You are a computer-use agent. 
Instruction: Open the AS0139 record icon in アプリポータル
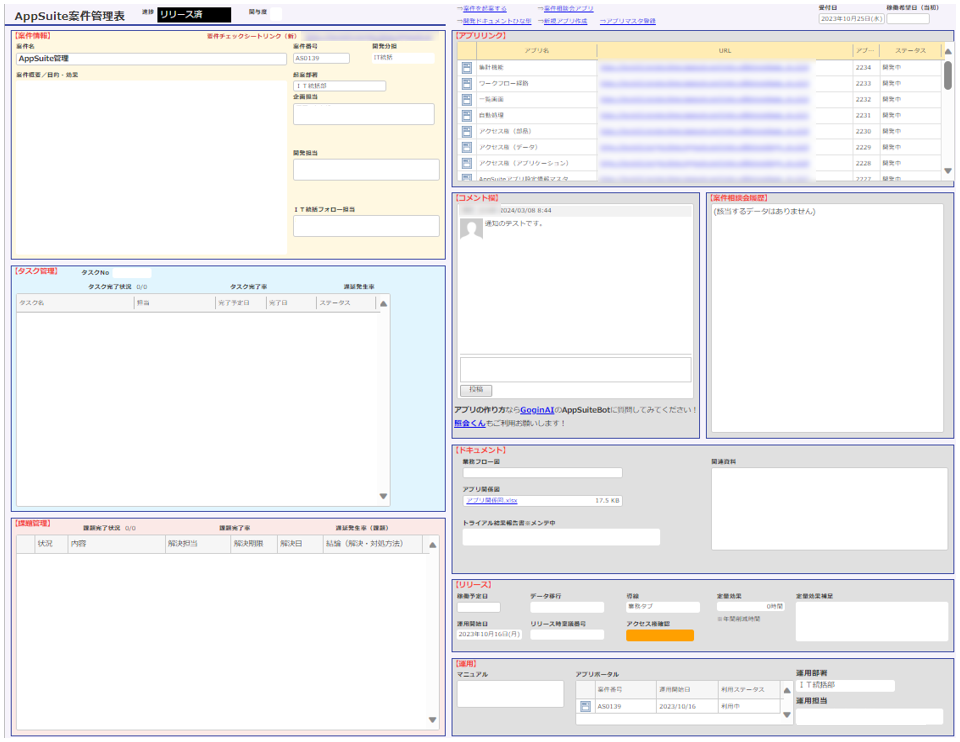click(x=585, y=707)
